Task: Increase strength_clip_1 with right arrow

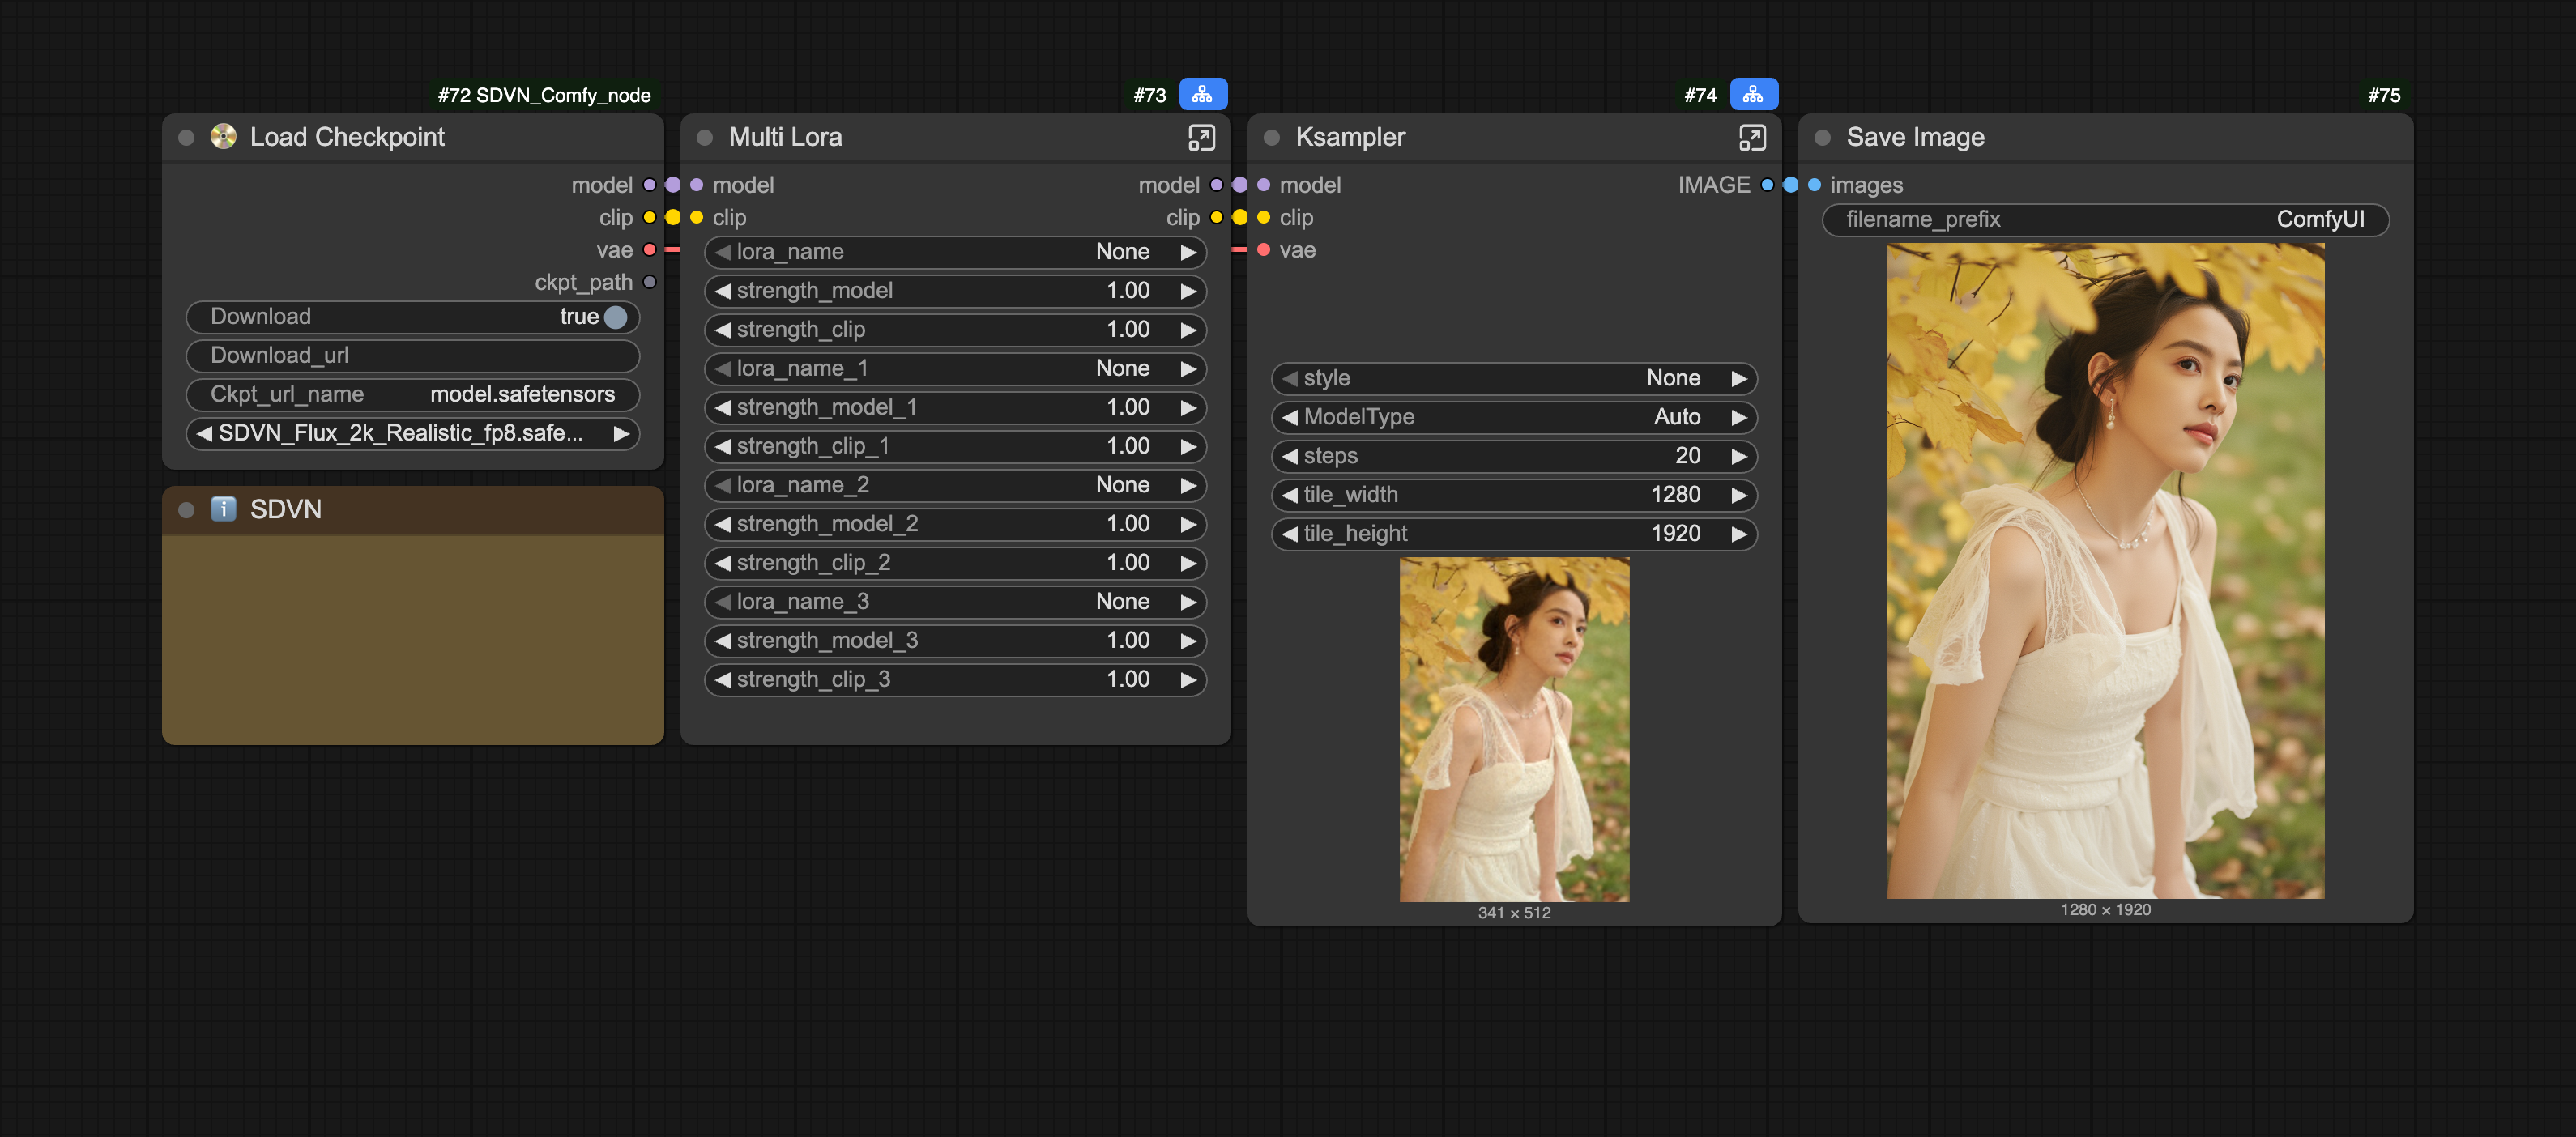Action: tap(1188, 447)
